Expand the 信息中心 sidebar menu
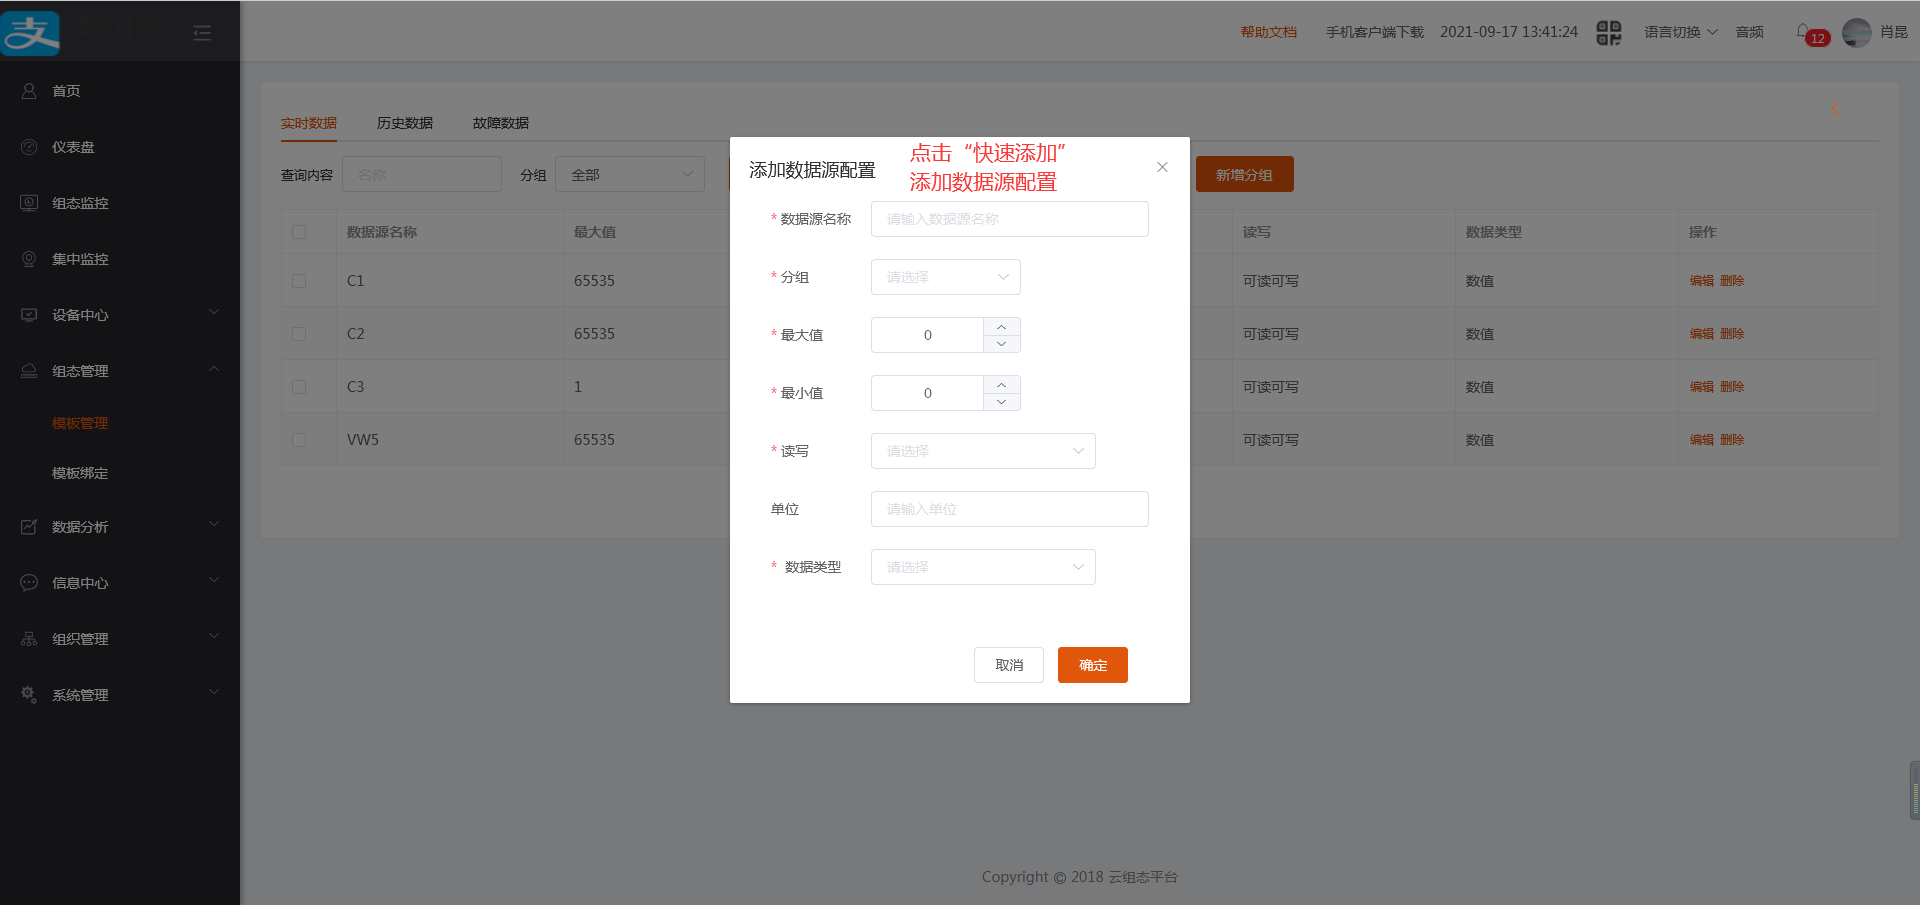Image resolution: width=1920 pixels, height=905 pixels. point(214,581)
